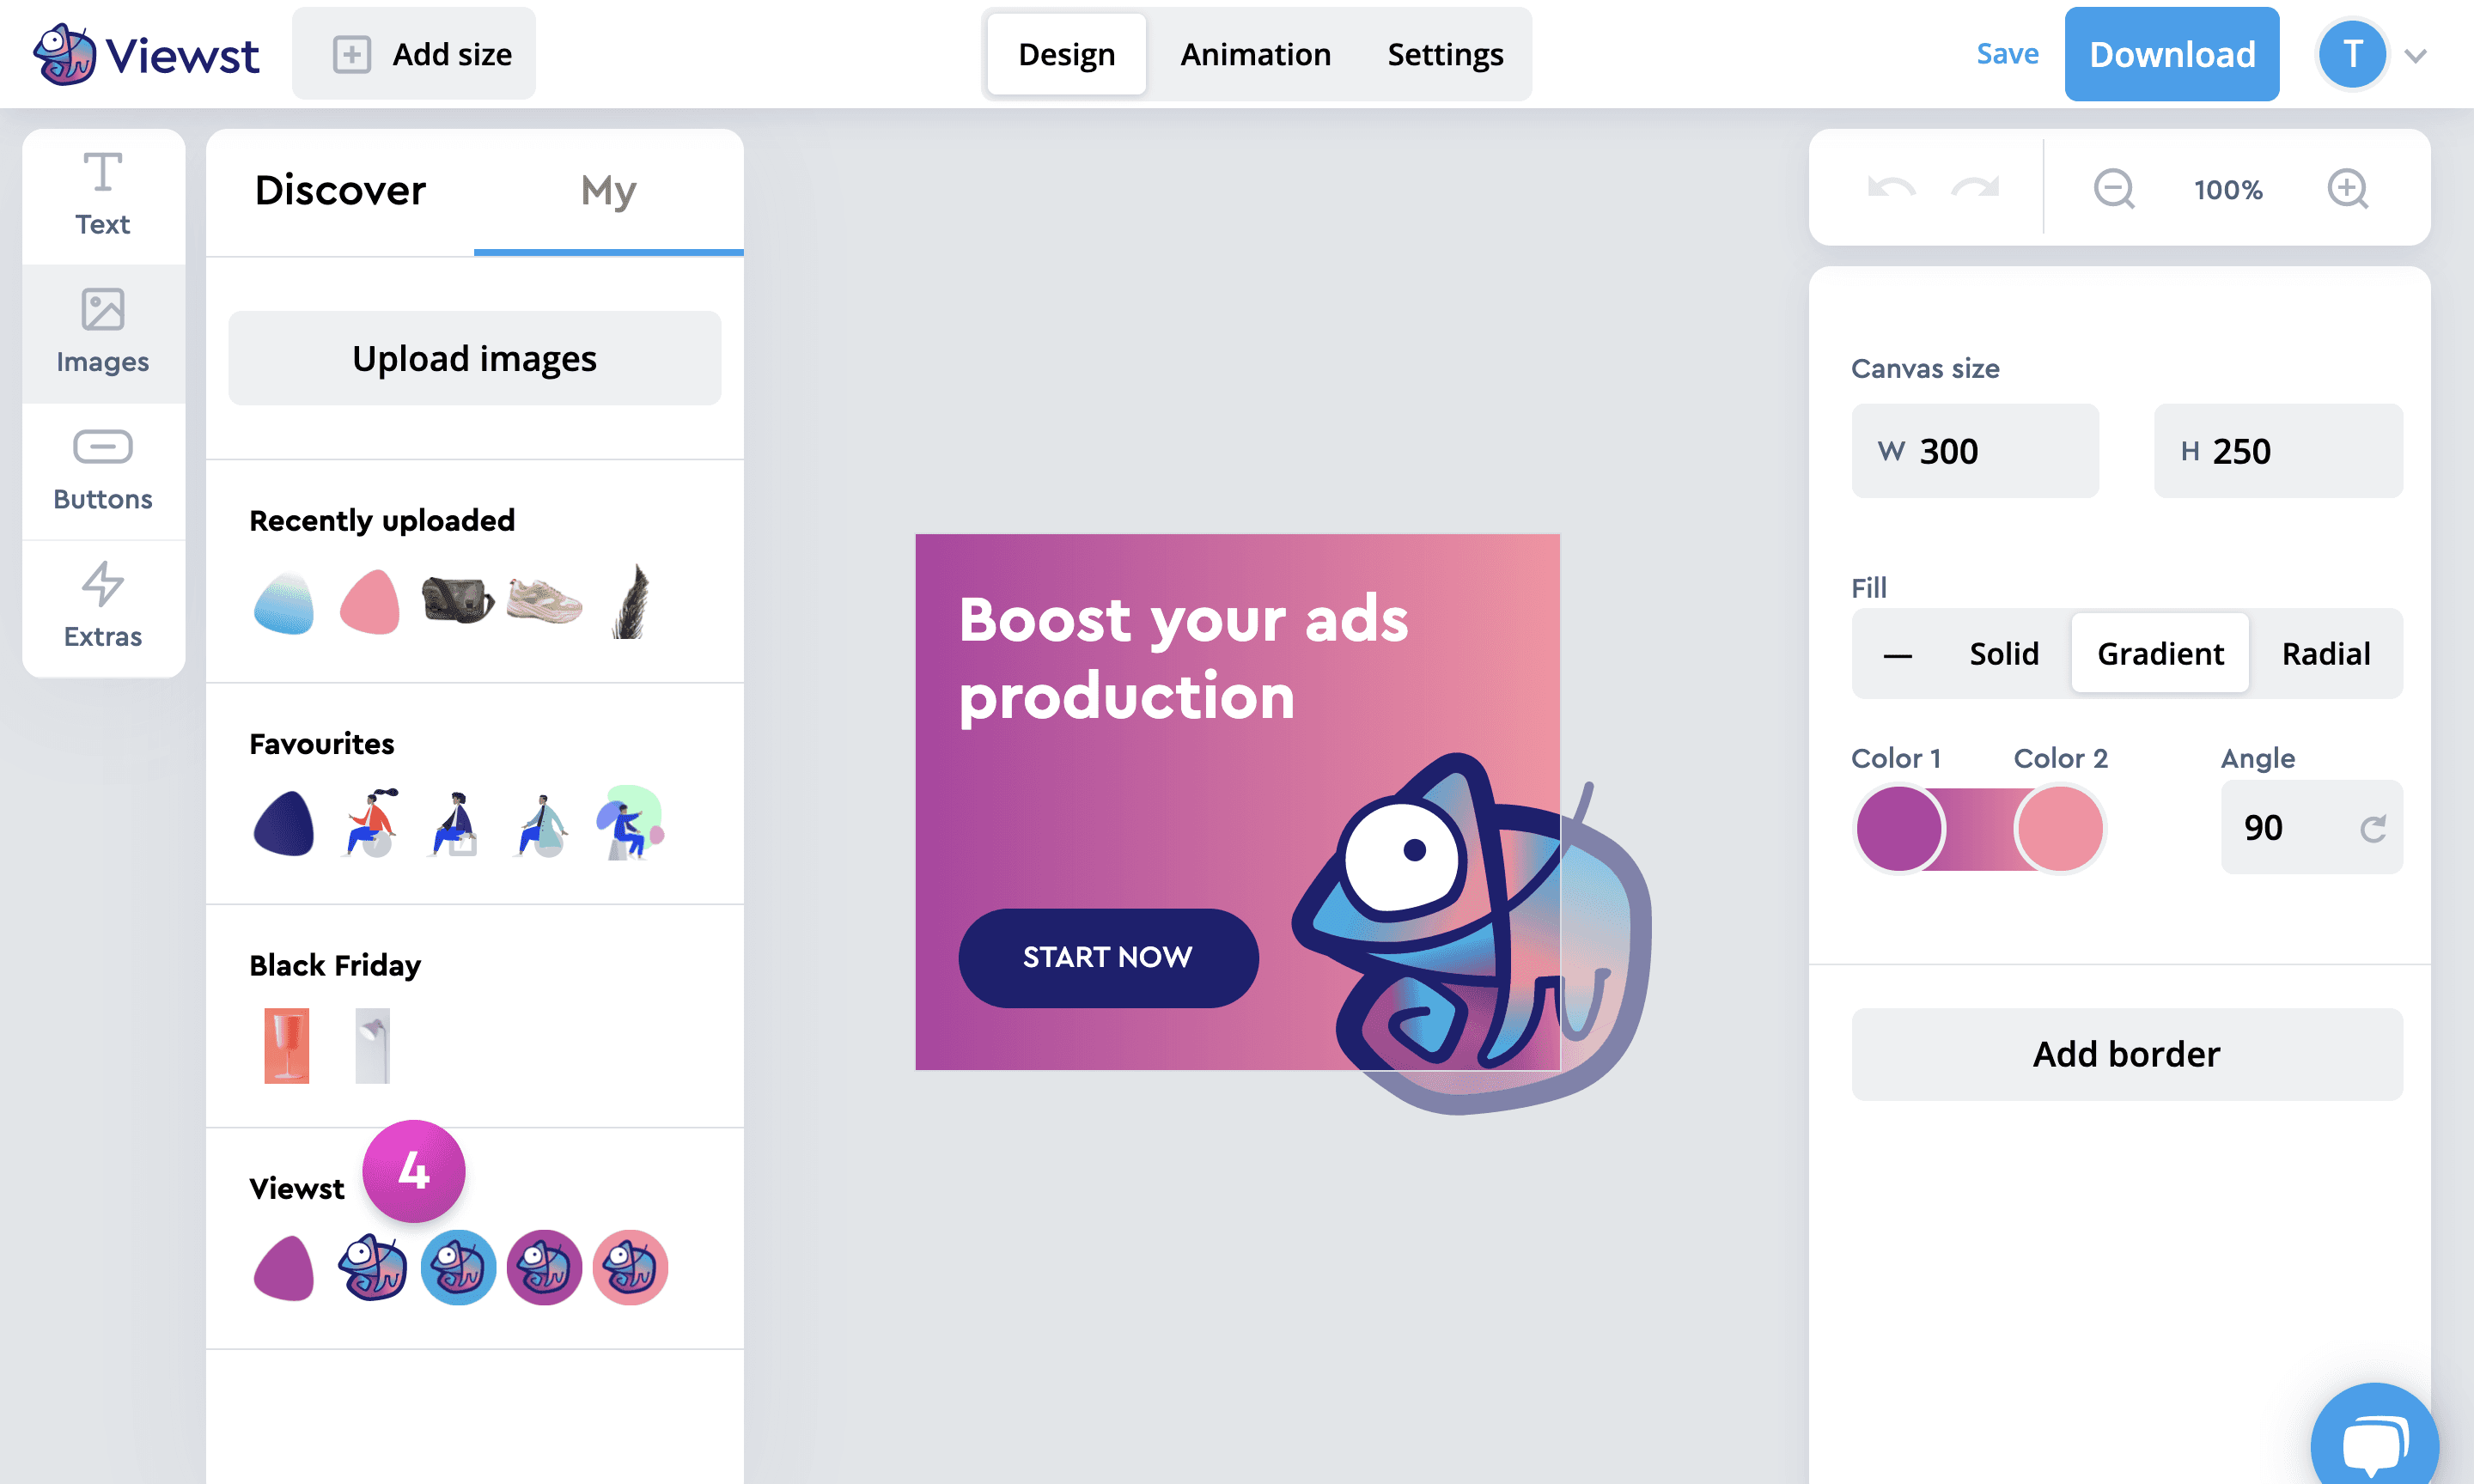Open the Extras lightning panel
Image resolution: width=2474 pixels, height=1484 pixels.
pyautogui.click(x=103, y=606)
